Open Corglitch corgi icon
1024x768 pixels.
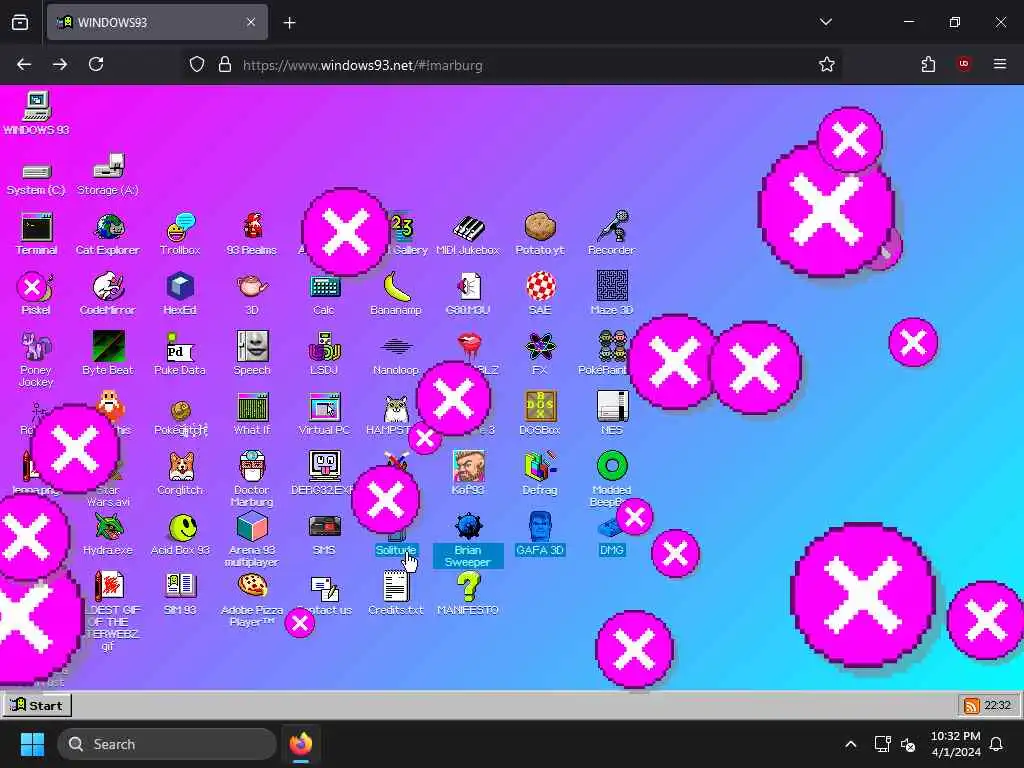click(x=180, y=466)
